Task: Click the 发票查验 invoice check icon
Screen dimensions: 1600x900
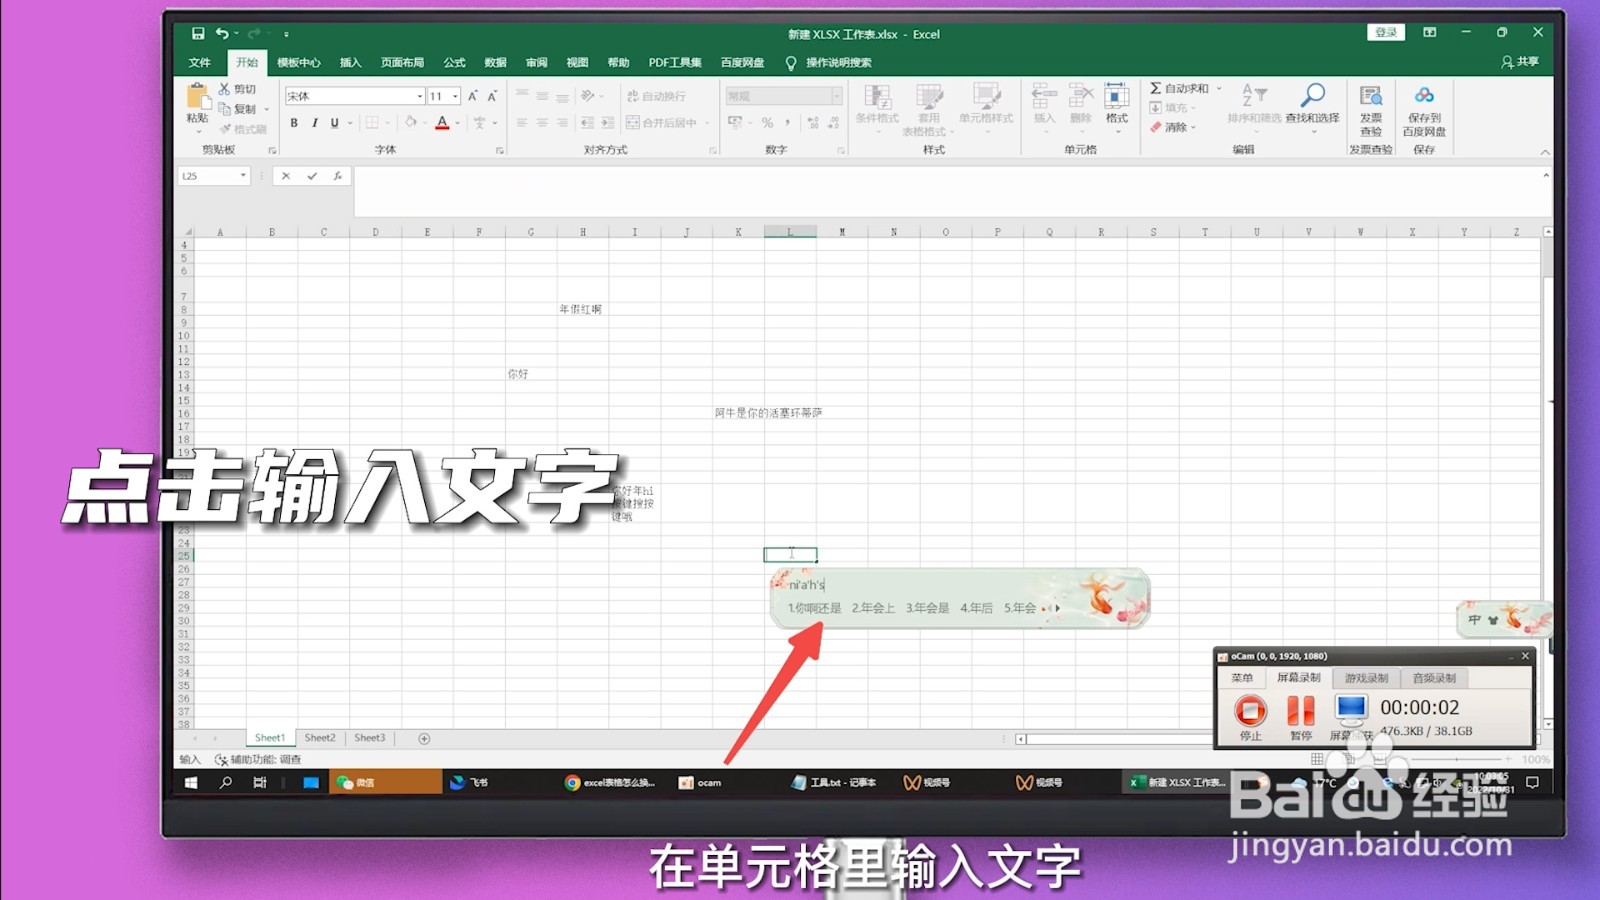Action: point(1371,95)
